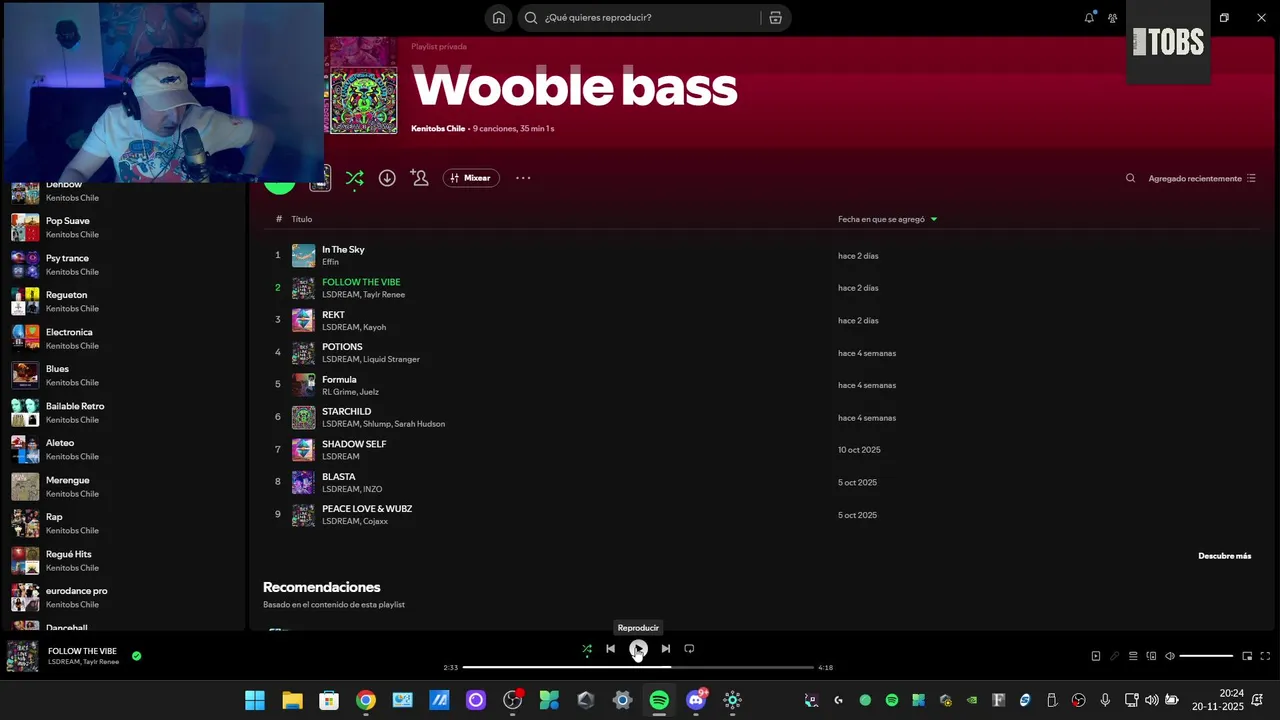Open the three-dots more options menu
Image resolution: width=1280 pixels, height=720 pixels.
coord(523,178)
